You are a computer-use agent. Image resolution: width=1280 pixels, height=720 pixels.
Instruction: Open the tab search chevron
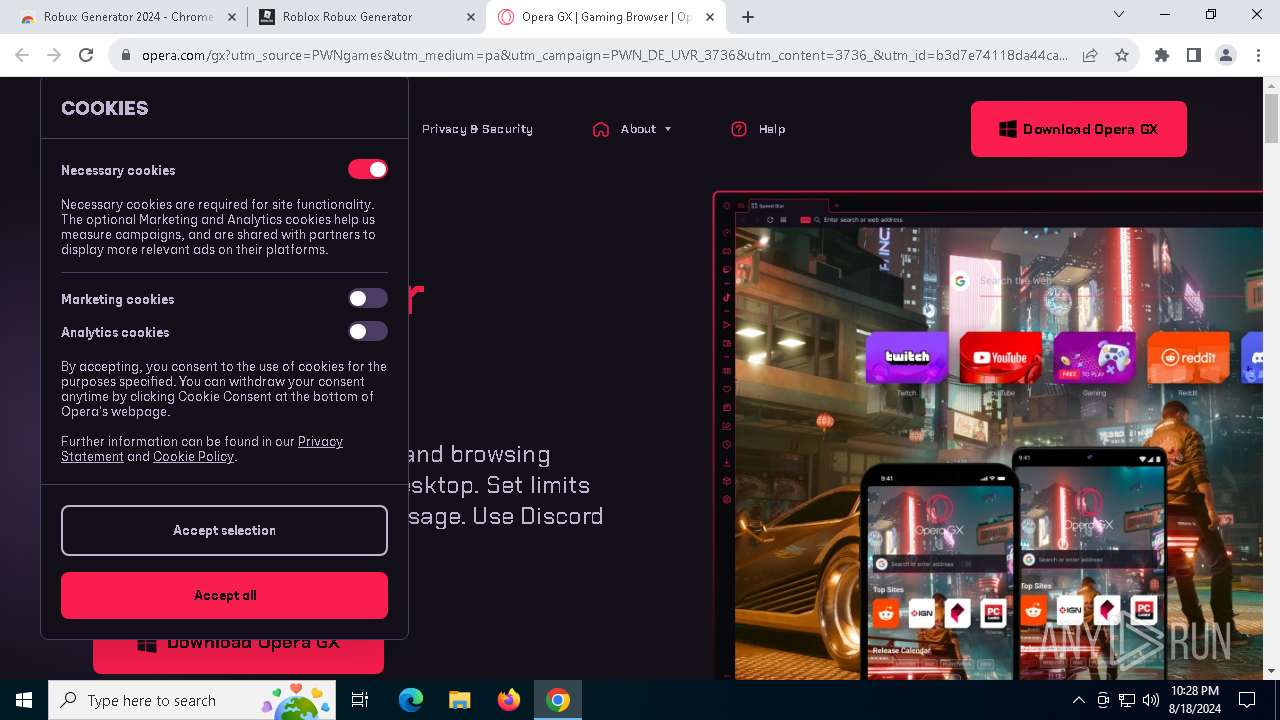[x=1119, y=15]
